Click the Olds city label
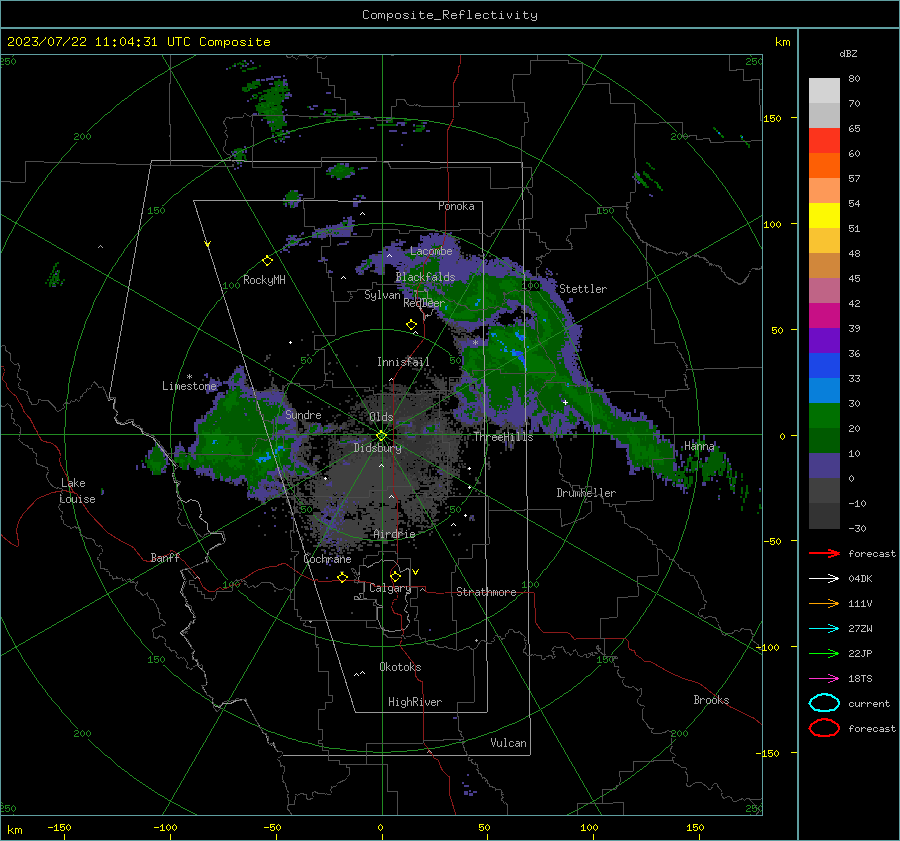 pos(381,417)
